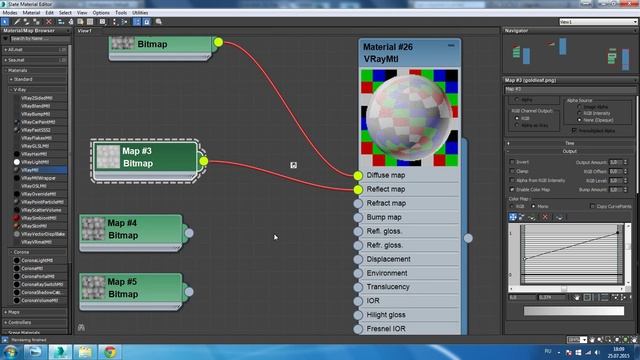The width and height of the screenshot is (640, 360).
Task: Click the red X delete curve point icon
Action: (x=545, y=217)
